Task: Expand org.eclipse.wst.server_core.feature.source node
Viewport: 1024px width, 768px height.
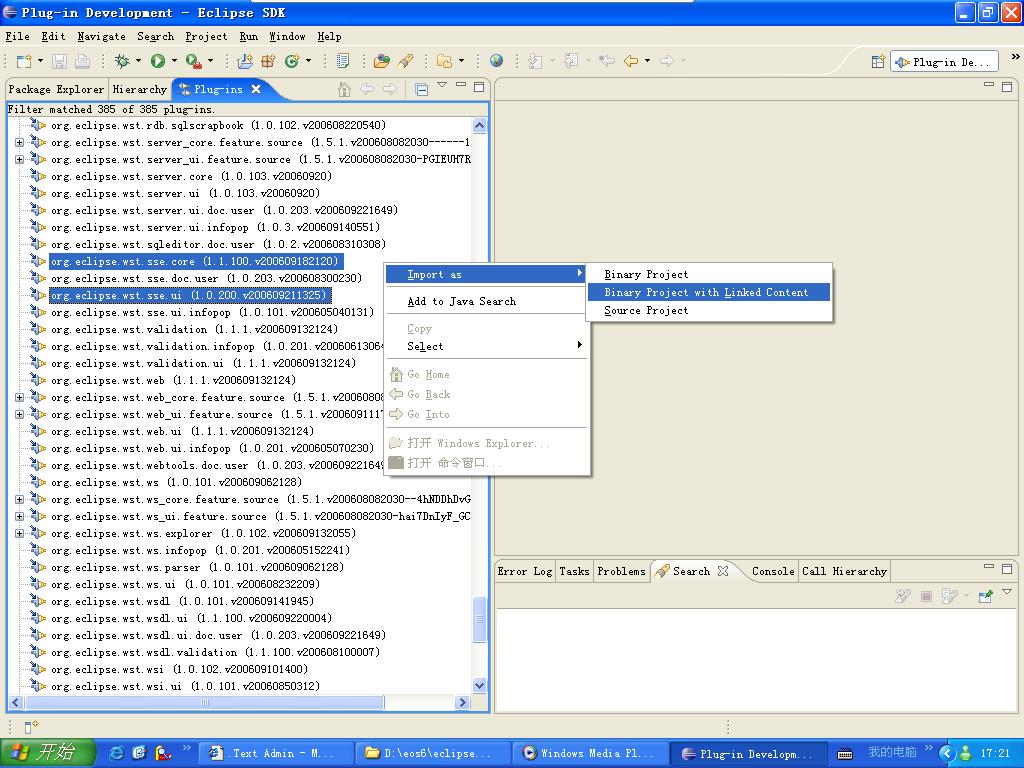Action: click(x=20, y=142)
